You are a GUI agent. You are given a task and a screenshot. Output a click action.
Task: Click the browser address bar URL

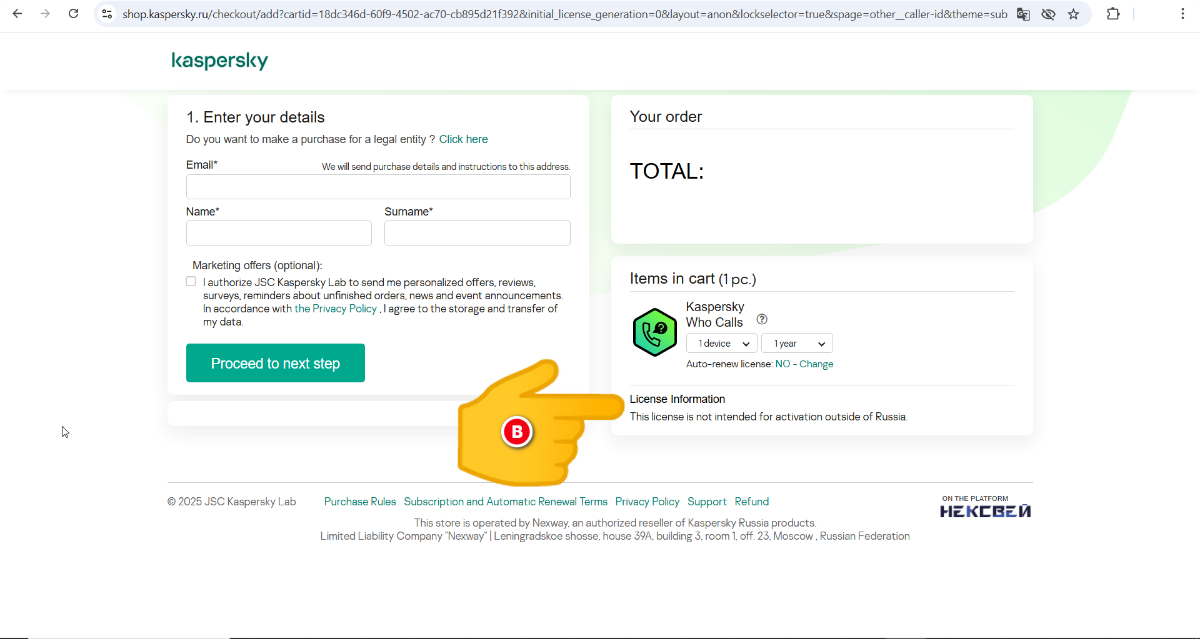point(565,14)
